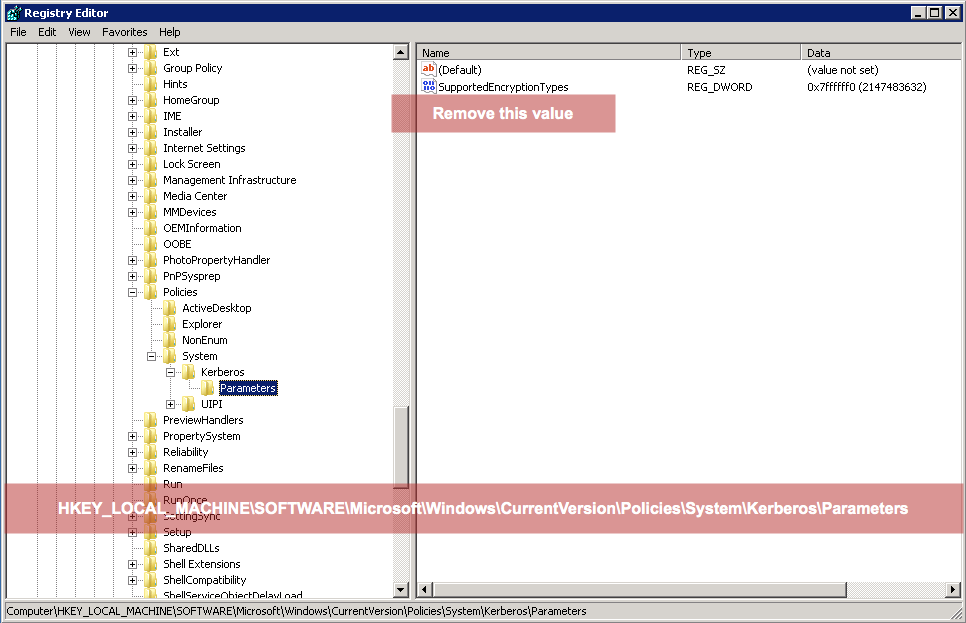Click the Explorer folder icon
Viewport: 966px width, 623px height.
170,325
